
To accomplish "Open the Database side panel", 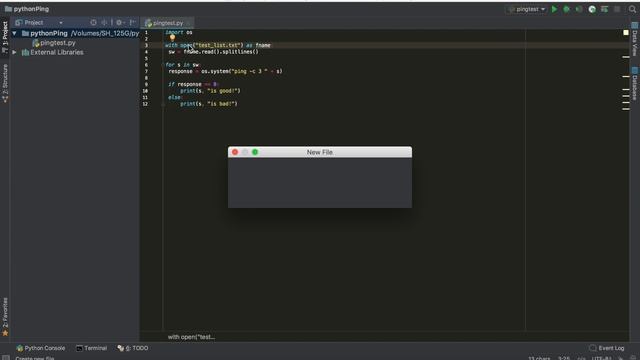I will click(635, 84).
